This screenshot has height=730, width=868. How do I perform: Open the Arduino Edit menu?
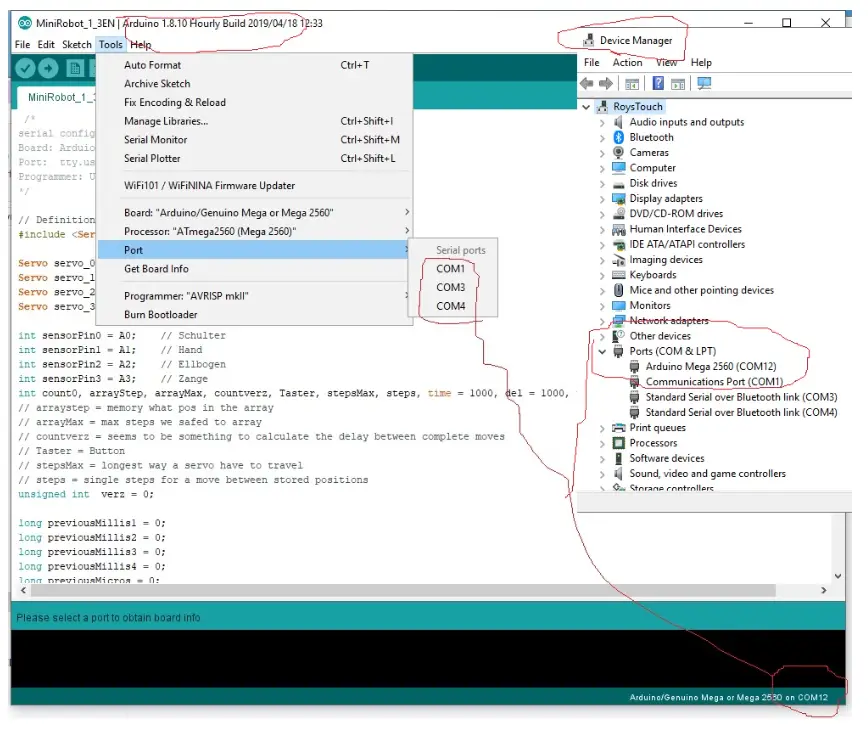click(46, 44)
